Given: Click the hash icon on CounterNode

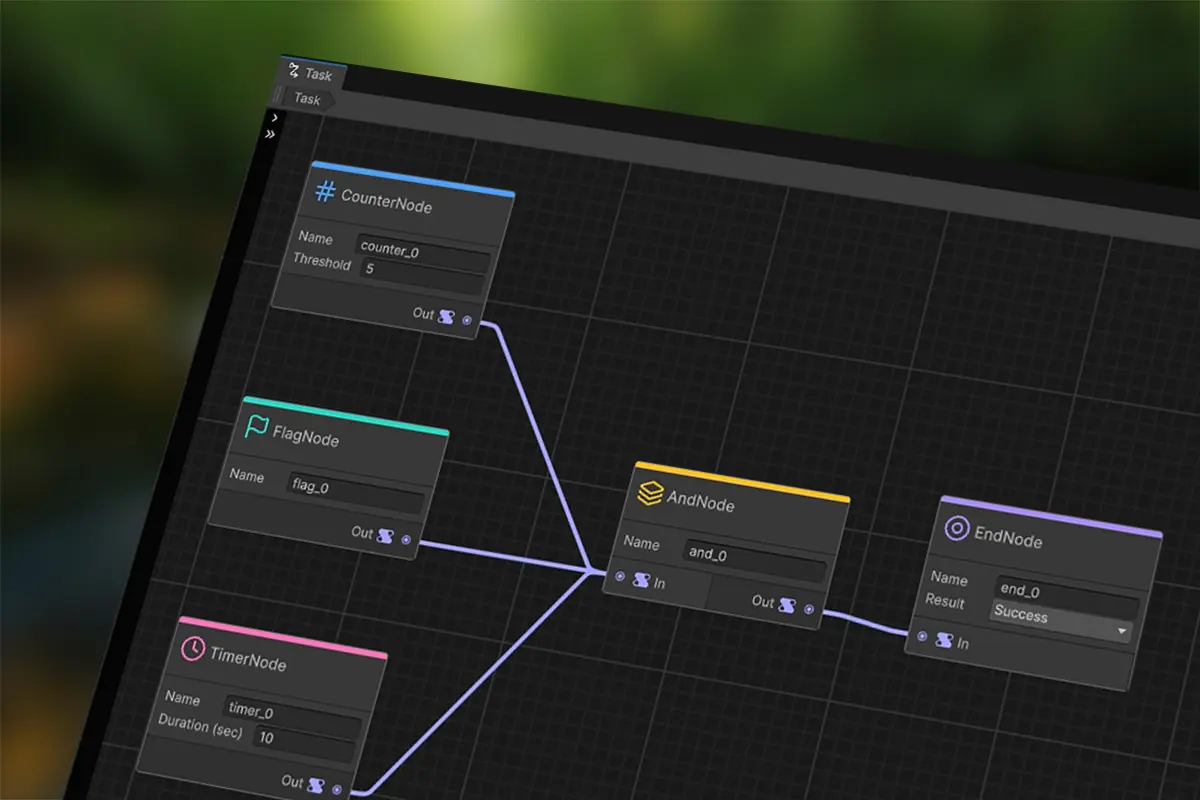Looking at the screenshot, I should pos(325,191).
